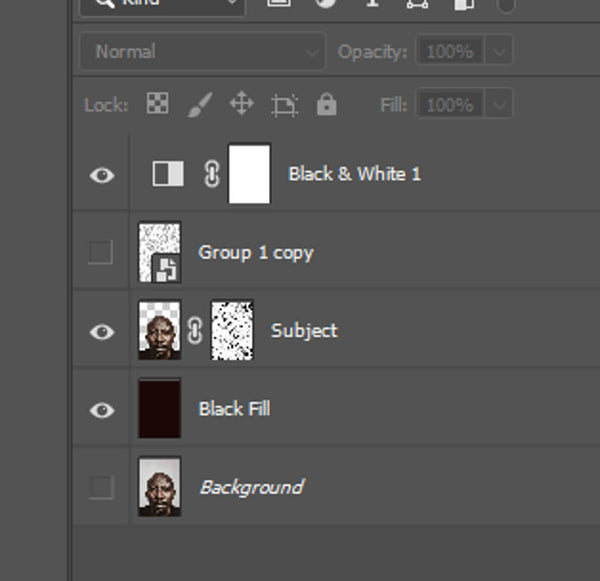Select the Subject layer portrait thumbnail
The width and height of the screenshot is (600, 581).
(x=160, y=330)
